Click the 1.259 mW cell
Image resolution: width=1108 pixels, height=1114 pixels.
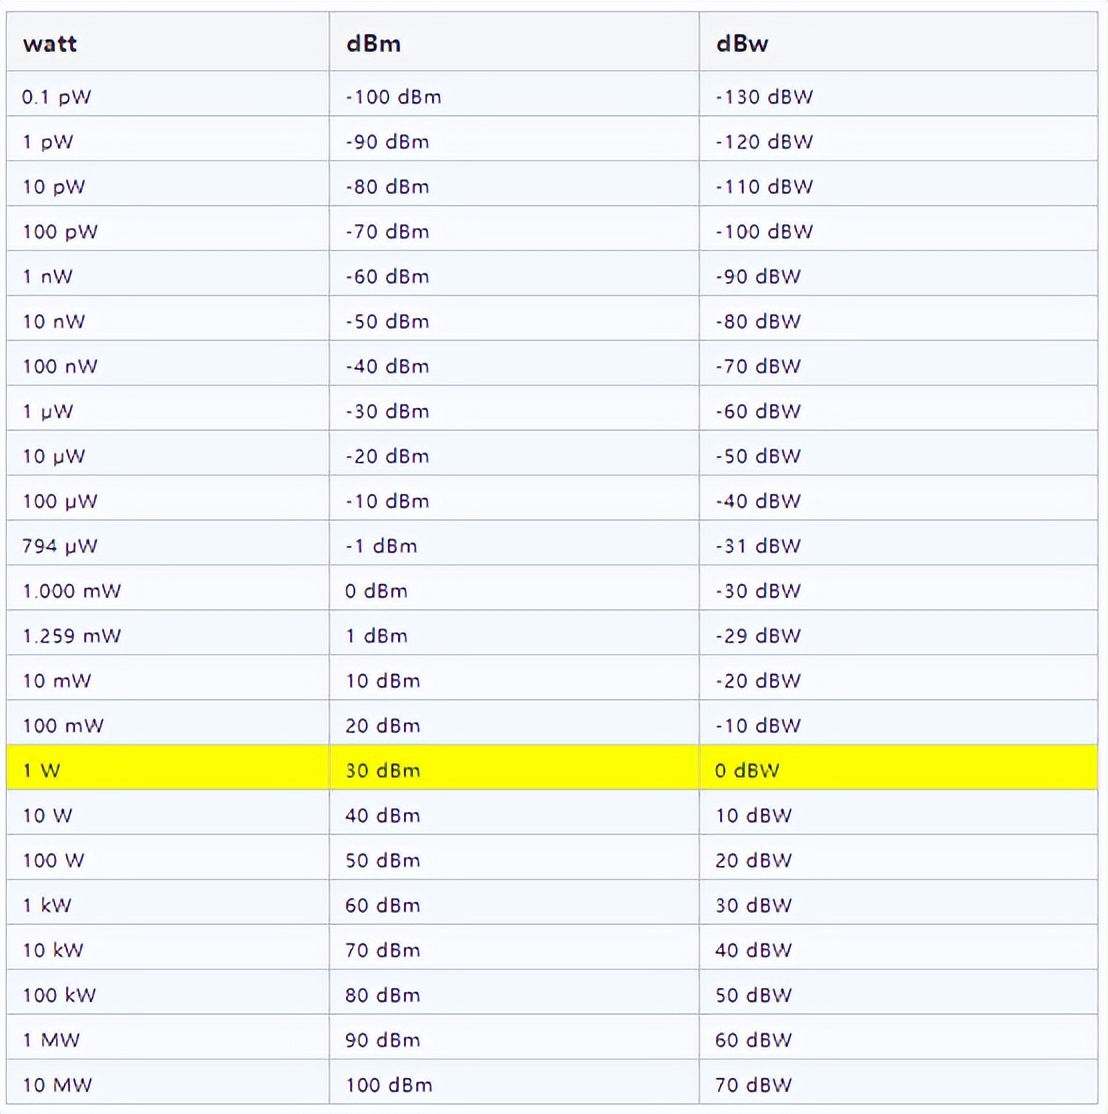pyautogui.click(x=71, y=636)
